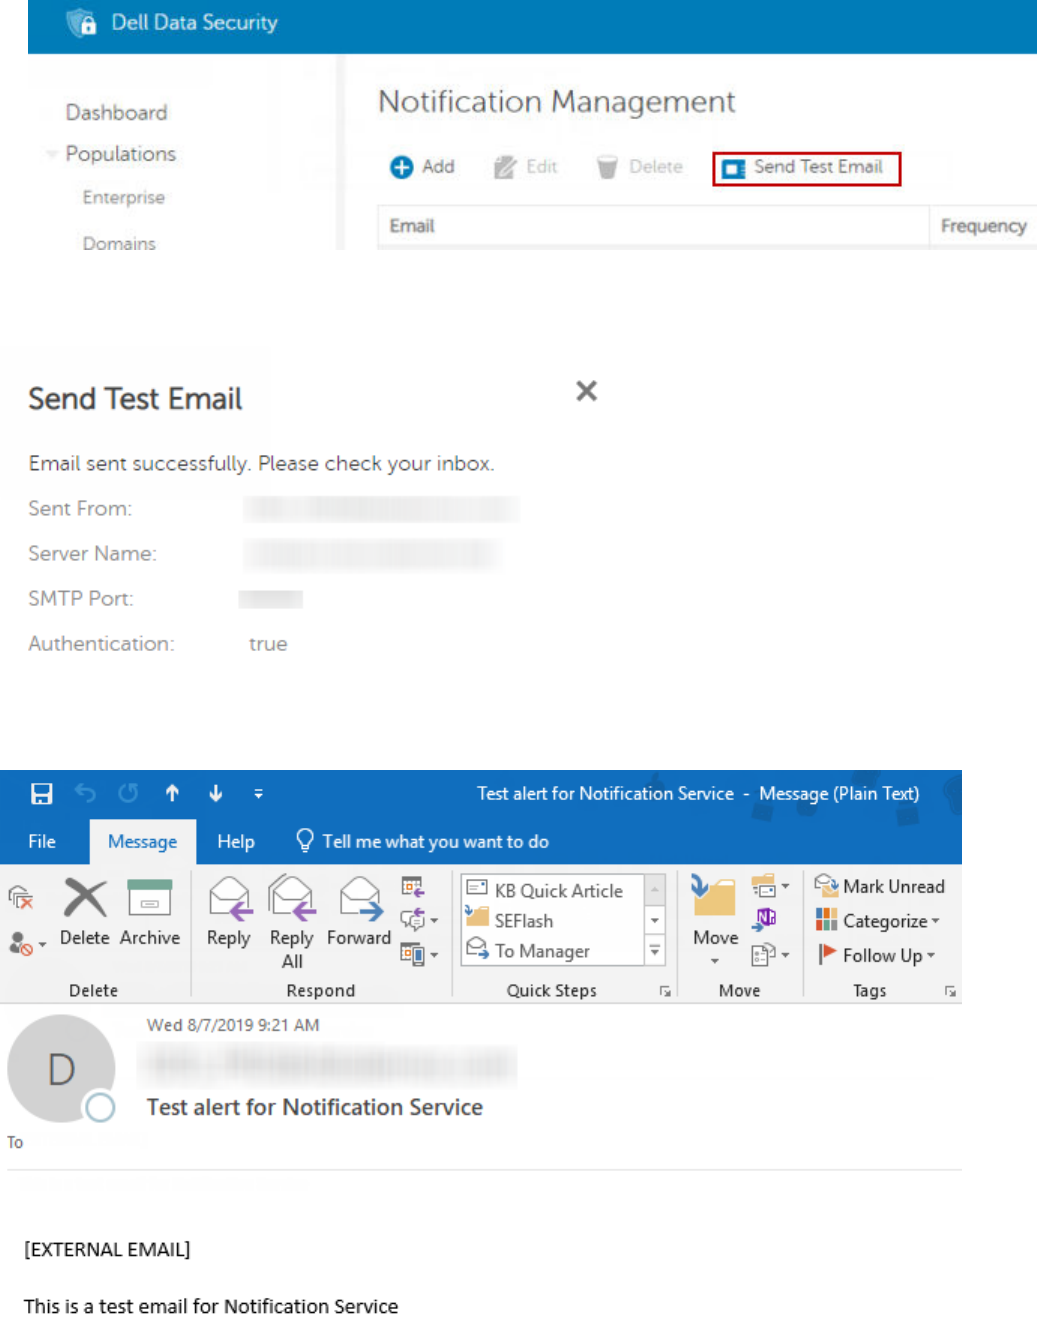
Task: Click the Notification Management page heading
Action: pos(556,102)
